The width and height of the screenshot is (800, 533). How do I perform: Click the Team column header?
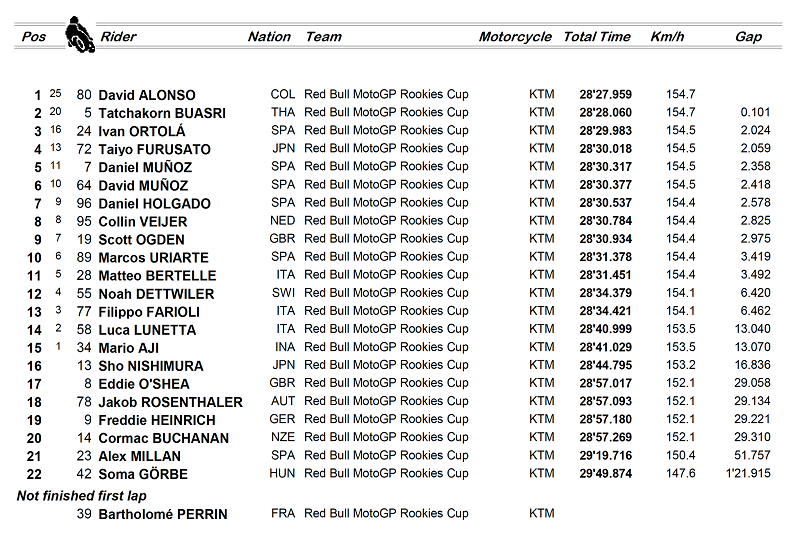click(323, 37)
